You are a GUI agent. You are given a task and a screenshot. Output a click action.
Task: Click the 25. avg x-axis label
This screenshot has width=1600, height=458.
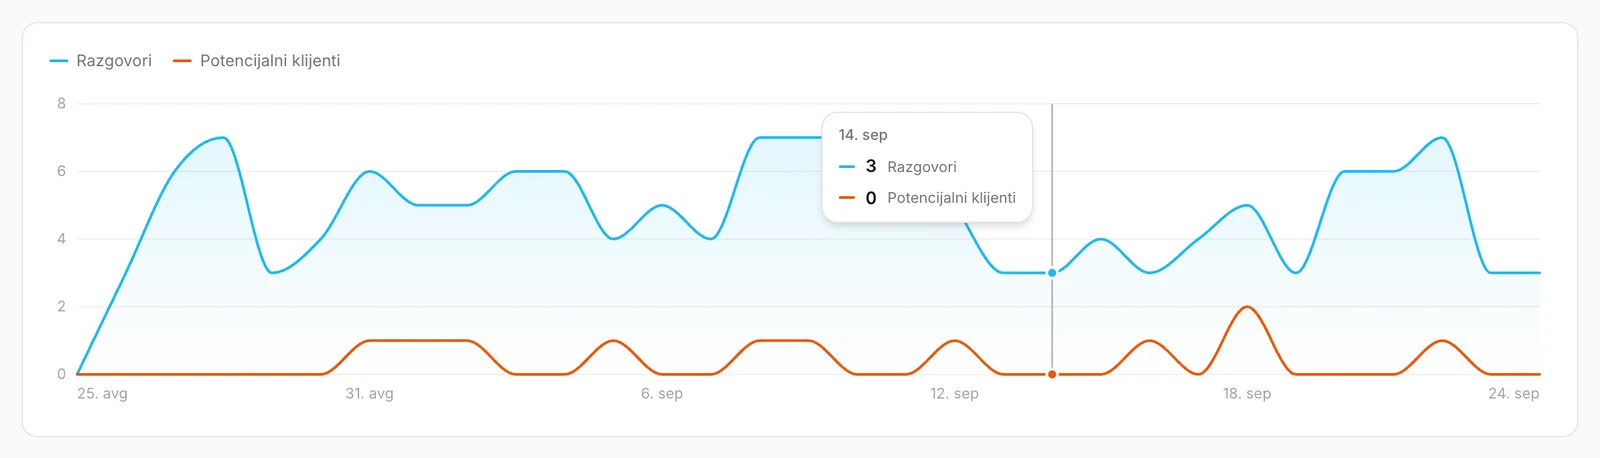[102, 394]
